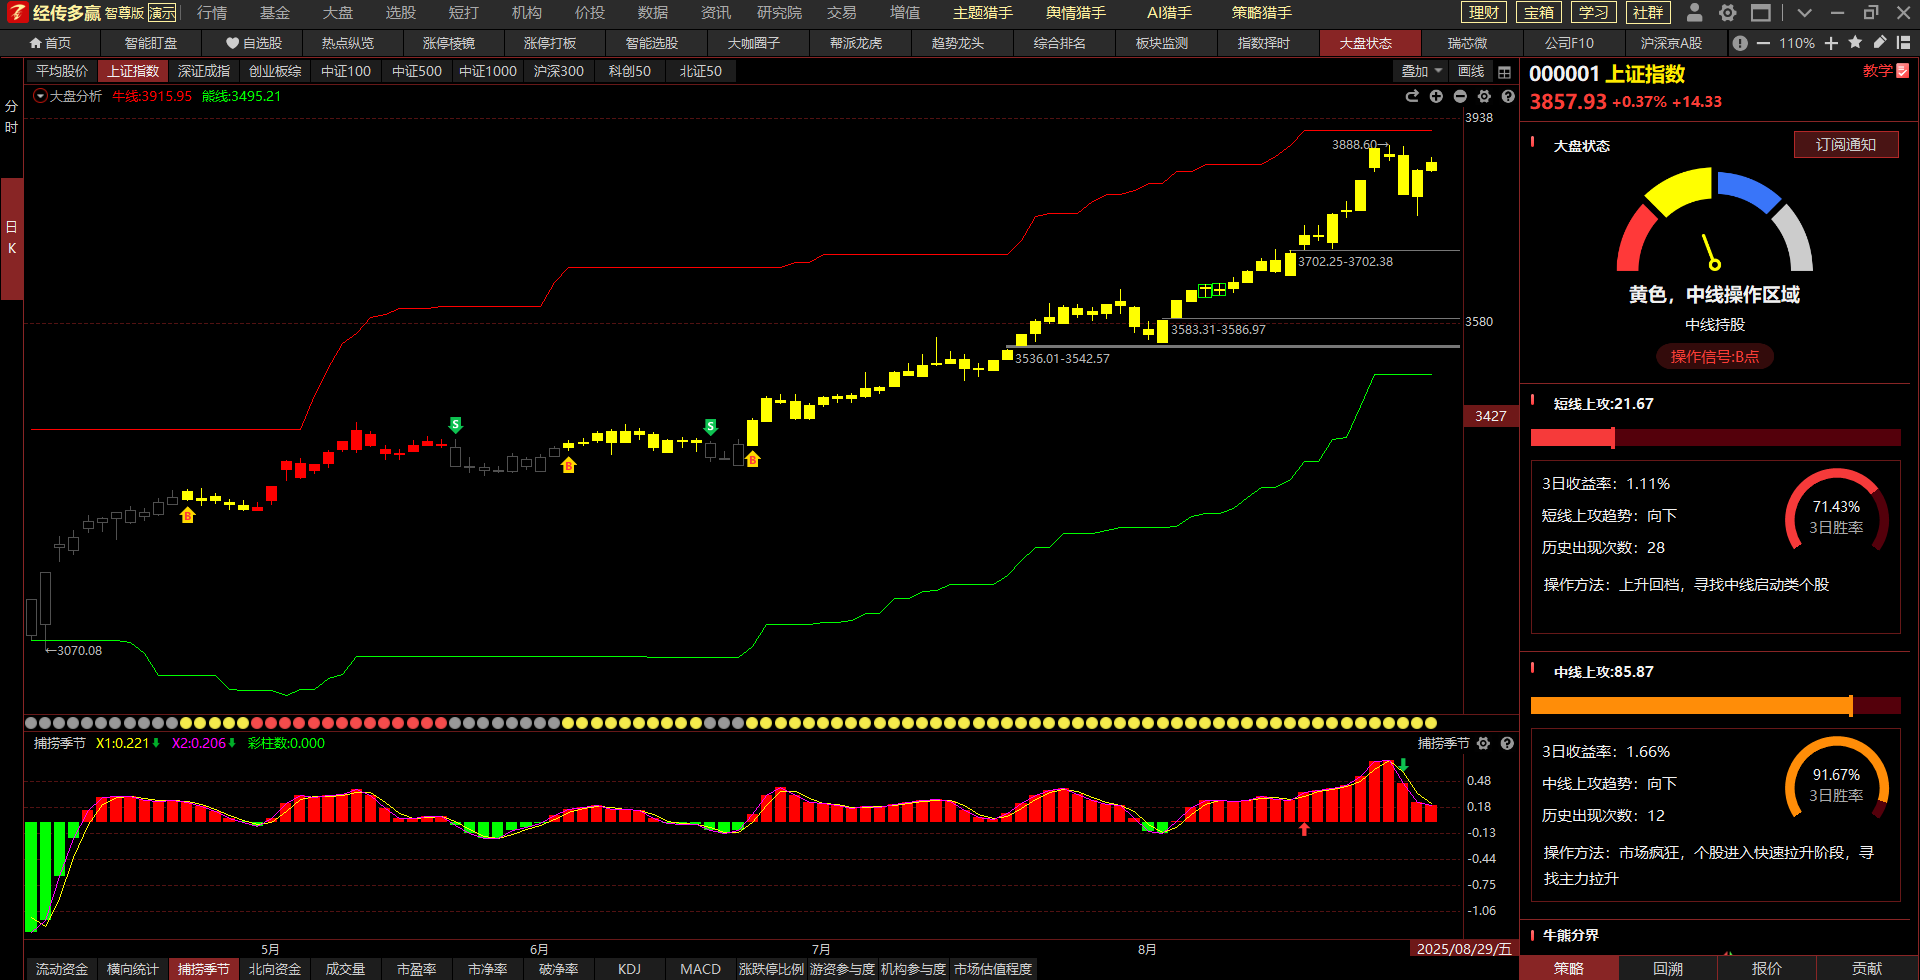Viewport: 1920px width, 980px height.
Task: Click the B buy signal marker in June
Action: click(569, 465)
